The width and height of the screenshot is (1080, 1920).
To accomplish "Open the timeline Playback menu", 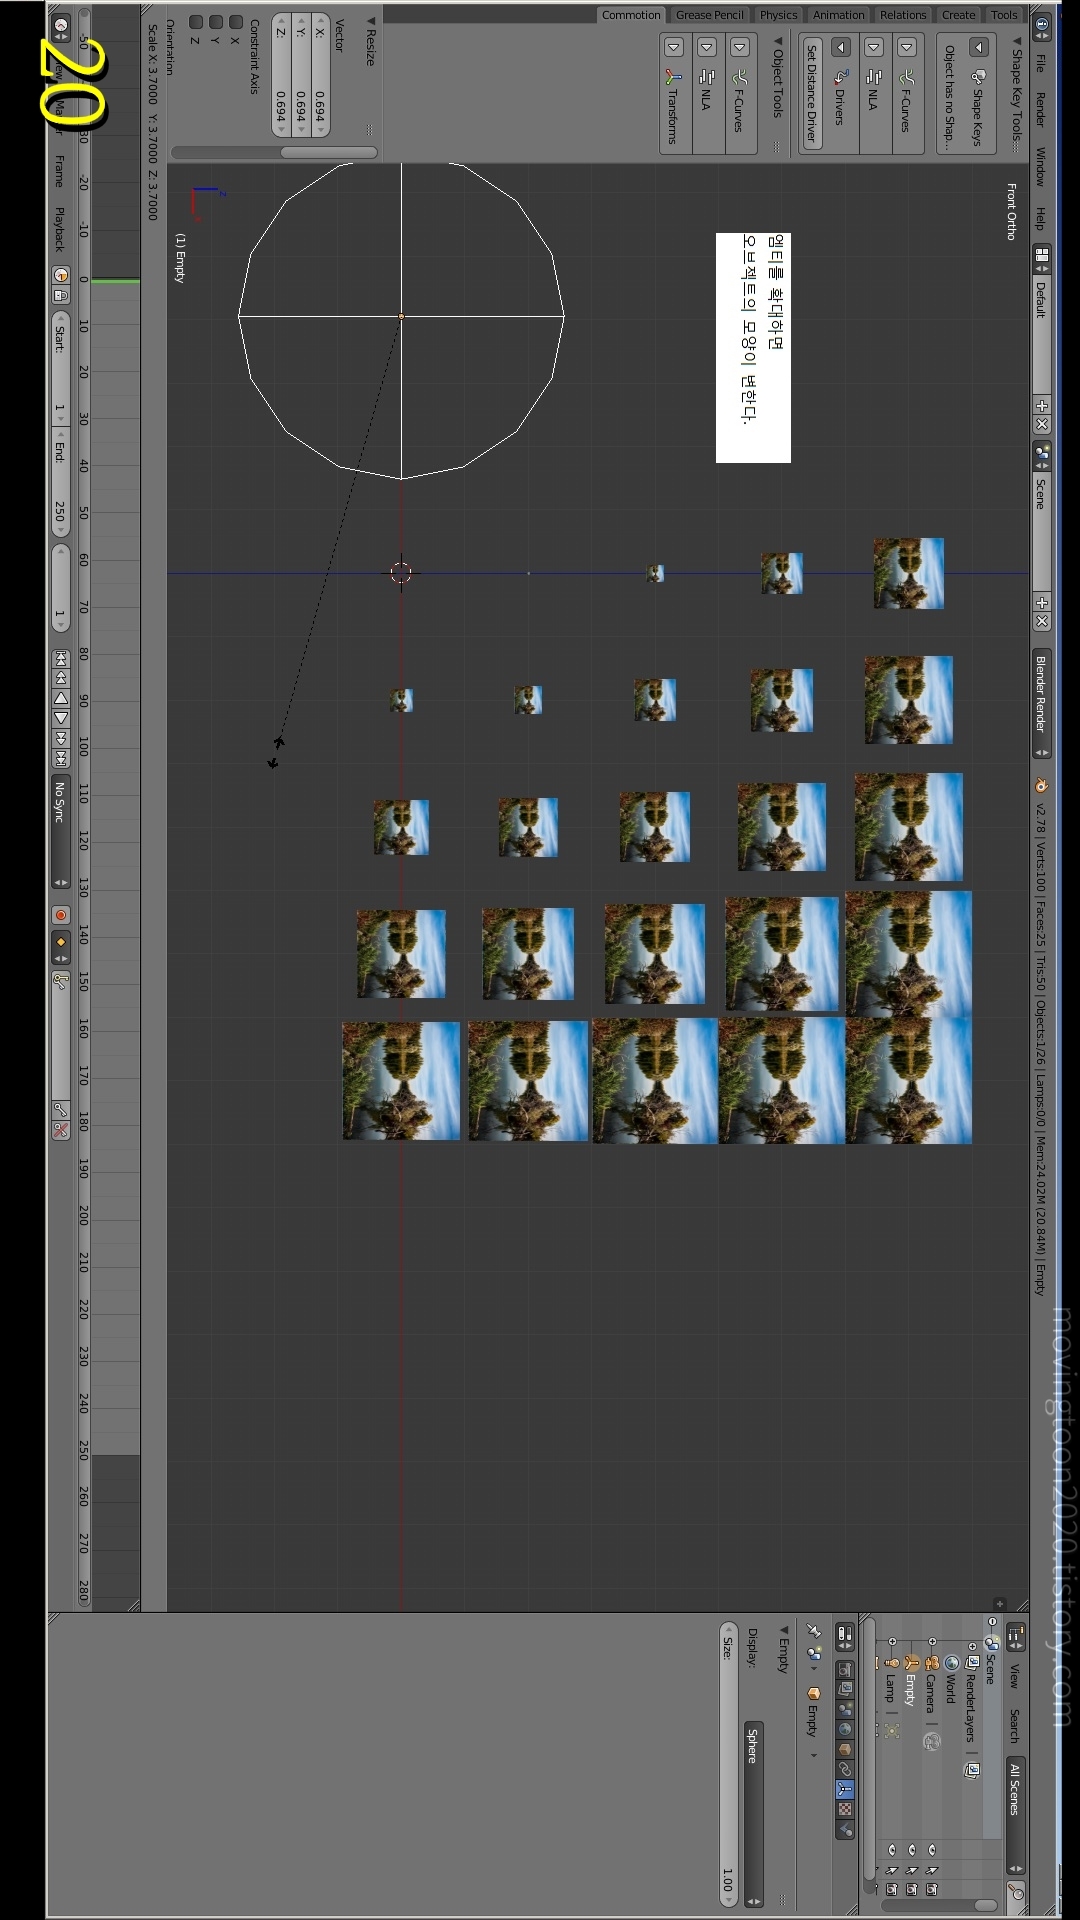I will coord(60,228).
